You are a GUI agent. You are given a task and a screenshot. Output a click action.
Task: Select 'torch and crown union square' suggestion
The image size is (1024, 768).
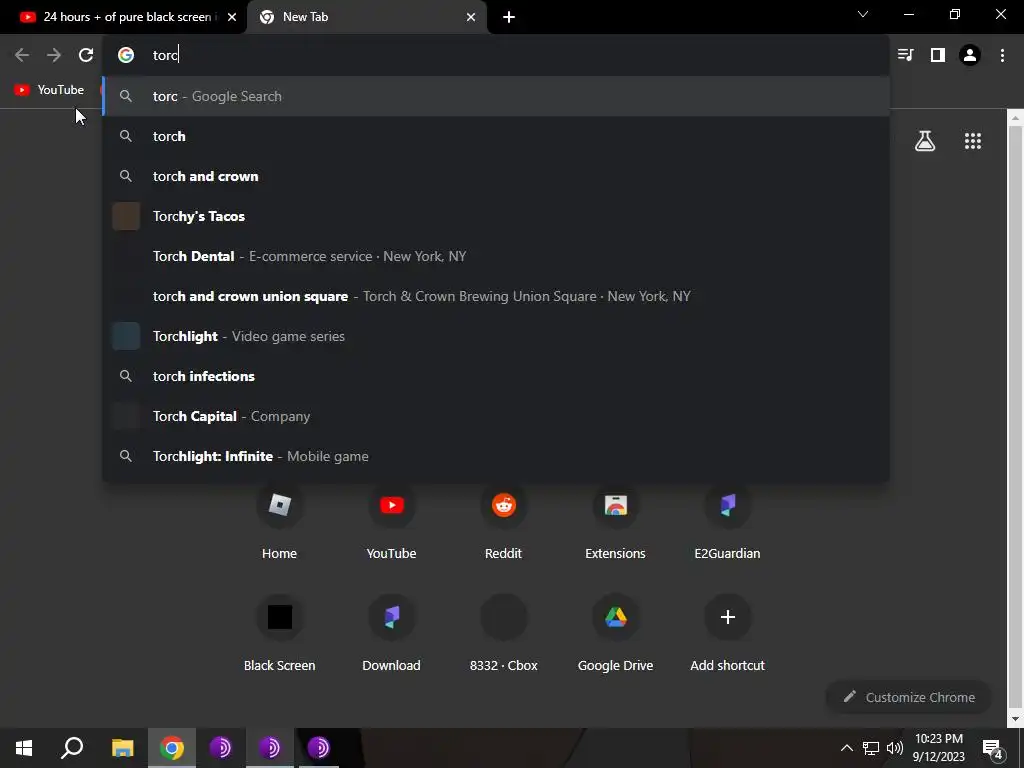tap(496, 296)
